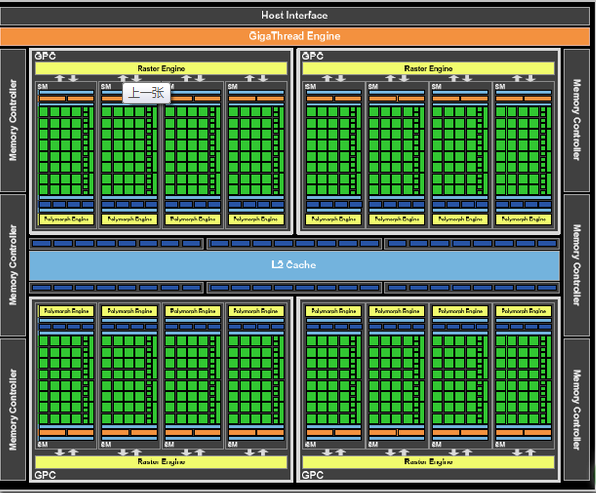
Task: Click Raster Engine in the lower-right GPC
Action: (x=428, y=462)
